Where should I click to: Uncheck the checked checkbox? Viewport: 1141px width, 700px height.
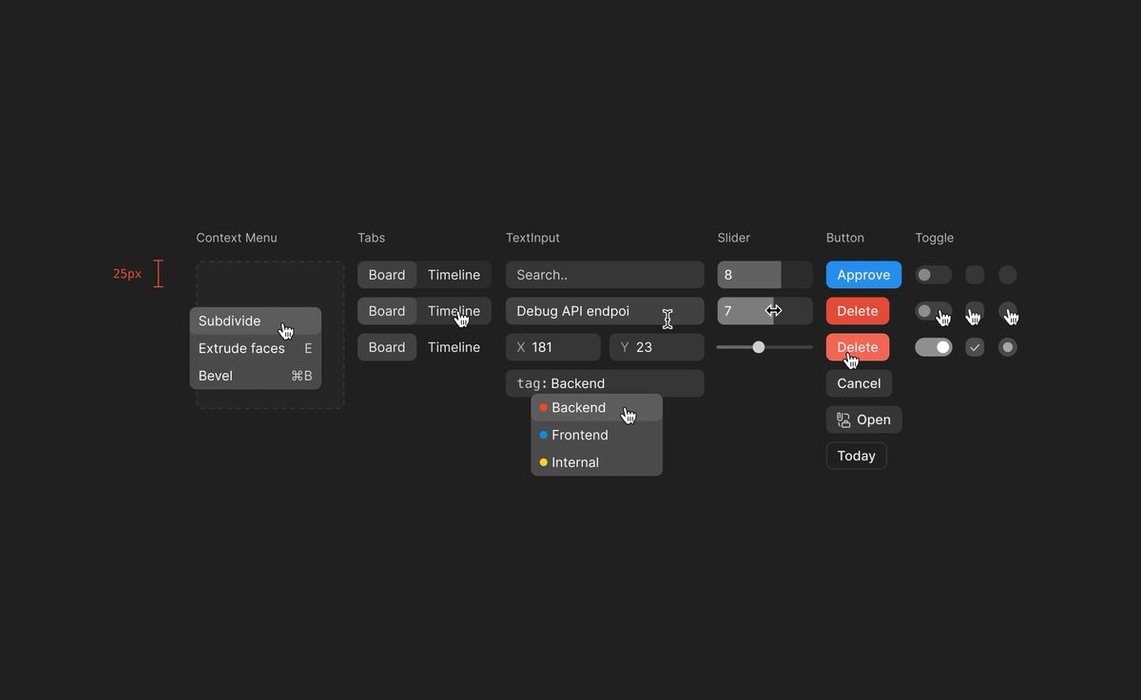pyautogui.click(x=975, y=347)
